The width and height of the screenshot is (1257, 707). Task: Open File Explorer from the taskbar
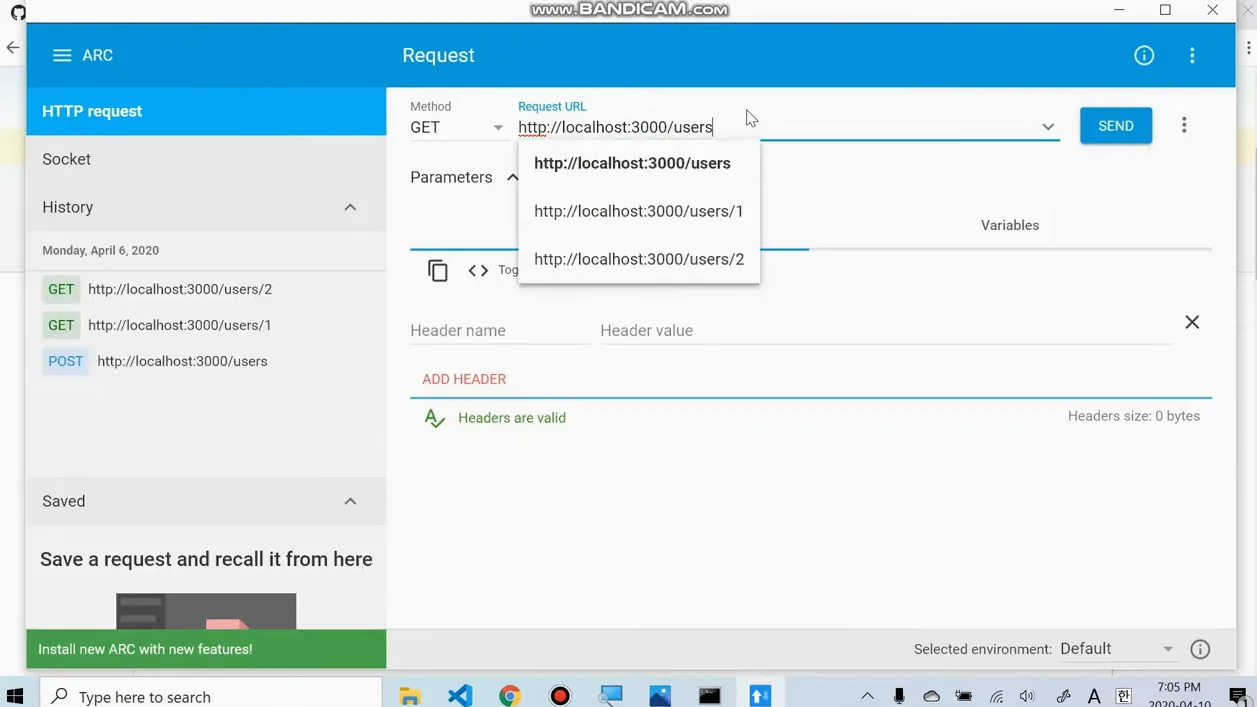pyautogui.click(x=410, y=696)
